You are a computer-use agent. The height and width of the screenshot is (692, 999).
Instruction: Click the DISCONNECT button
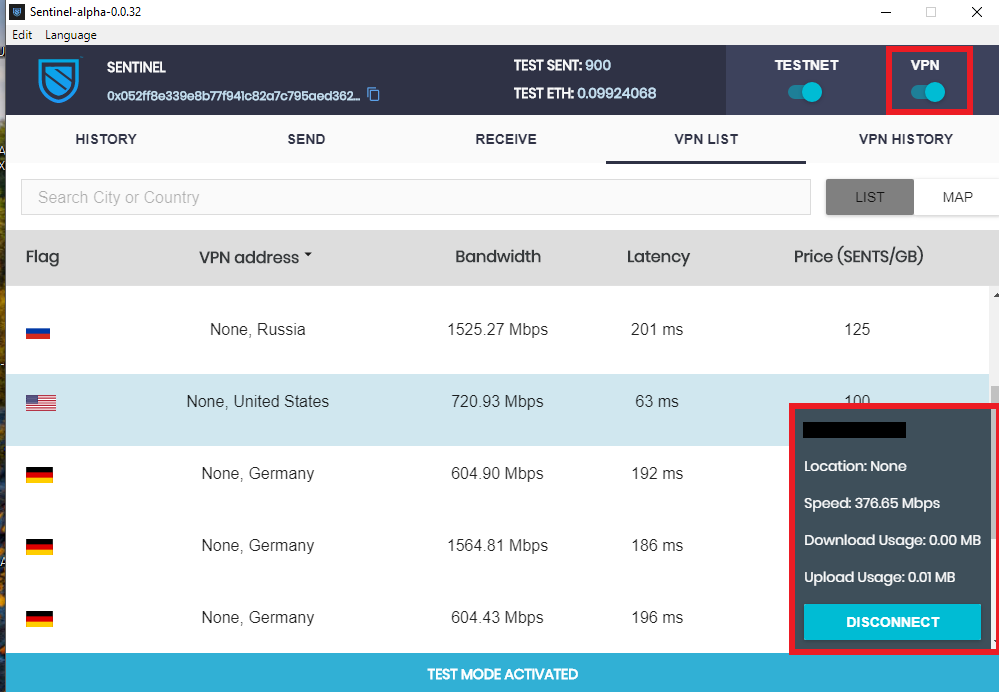click(x=892, y=622)
